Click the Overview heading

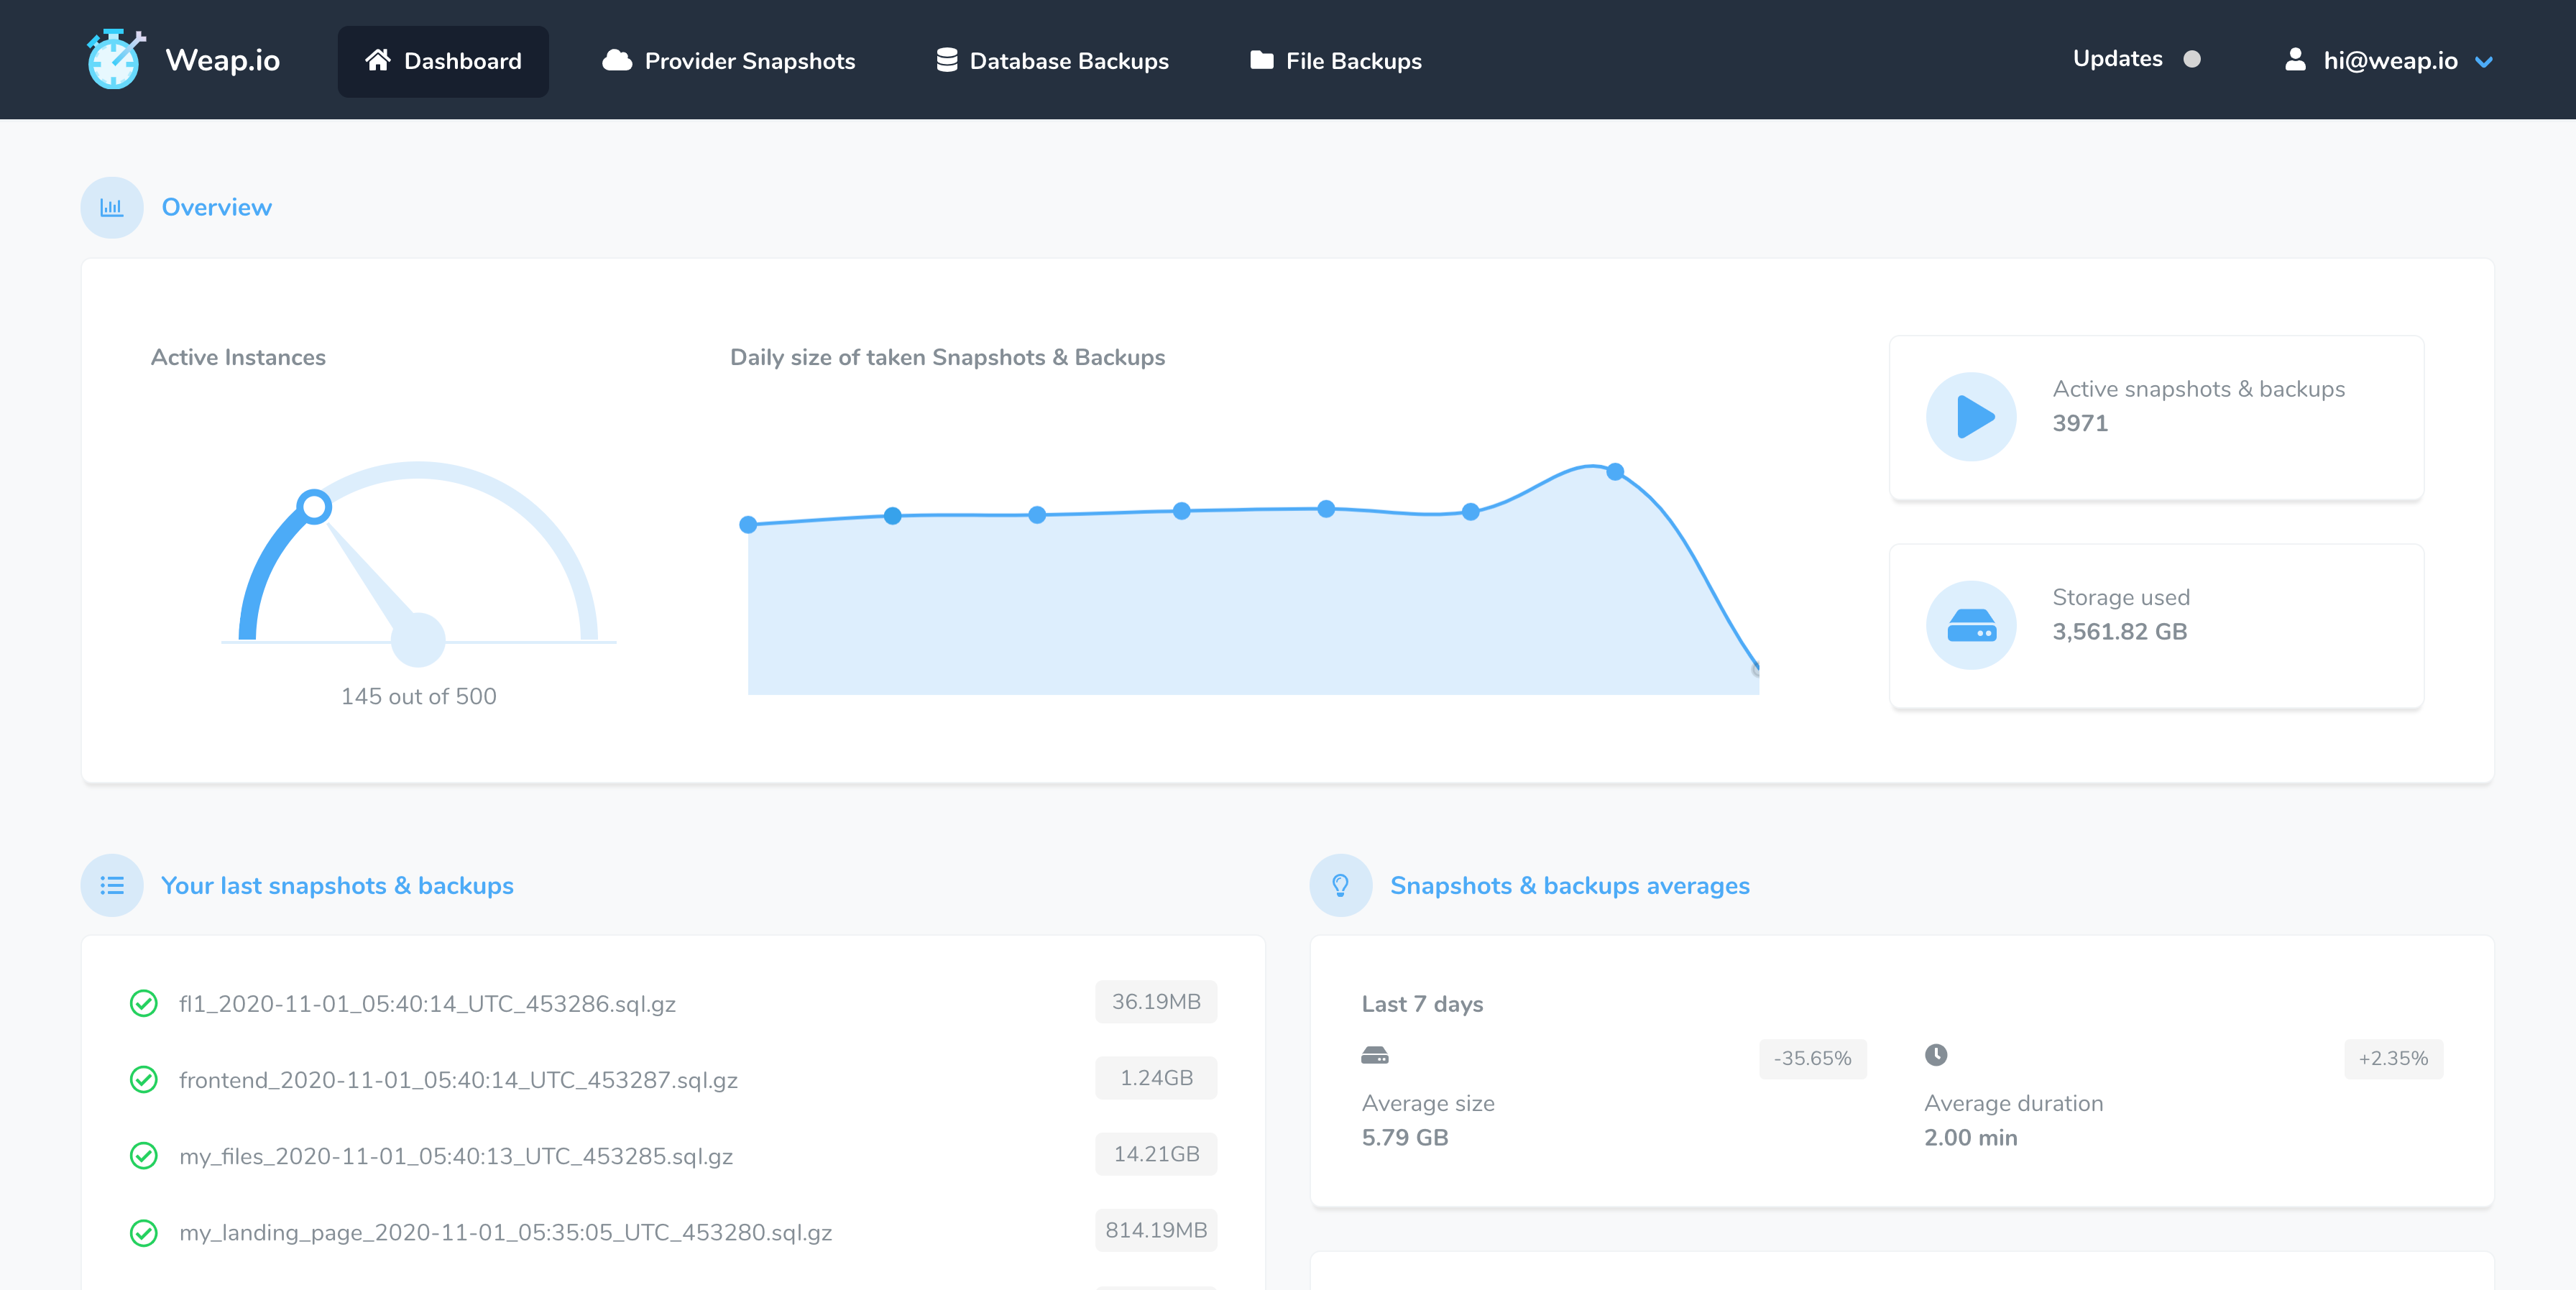click(x=216, y=207)
